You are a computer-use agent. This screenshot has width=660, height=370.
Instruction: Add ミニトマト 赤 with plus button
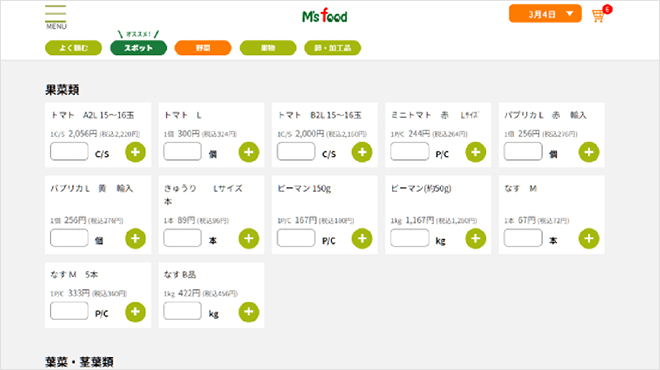(476, 152)
